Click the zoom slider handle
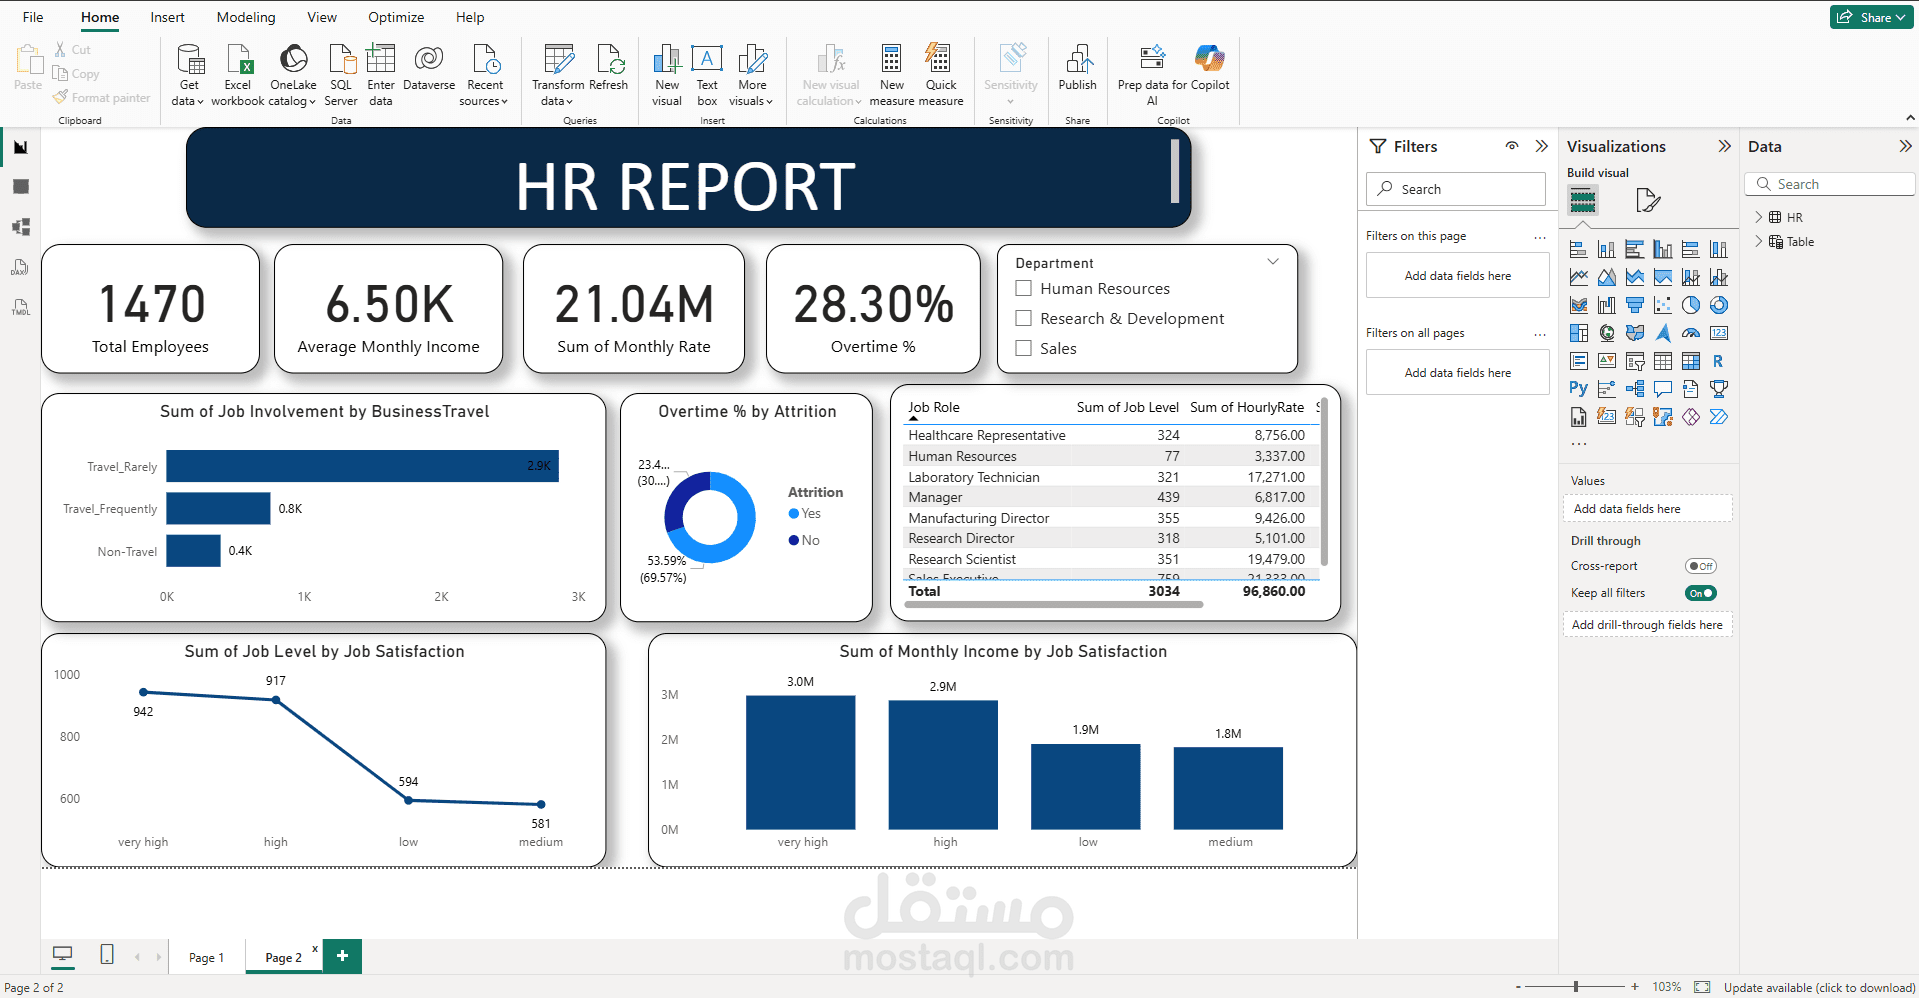This screenshot has width=1919, height=998. (x=1576, y=987)
